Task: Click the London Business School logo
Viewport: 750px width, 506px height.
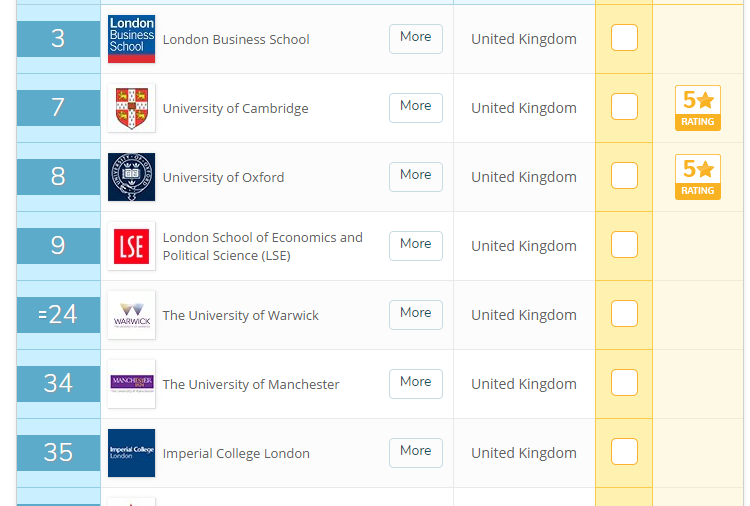Action: tap(131, 39)
